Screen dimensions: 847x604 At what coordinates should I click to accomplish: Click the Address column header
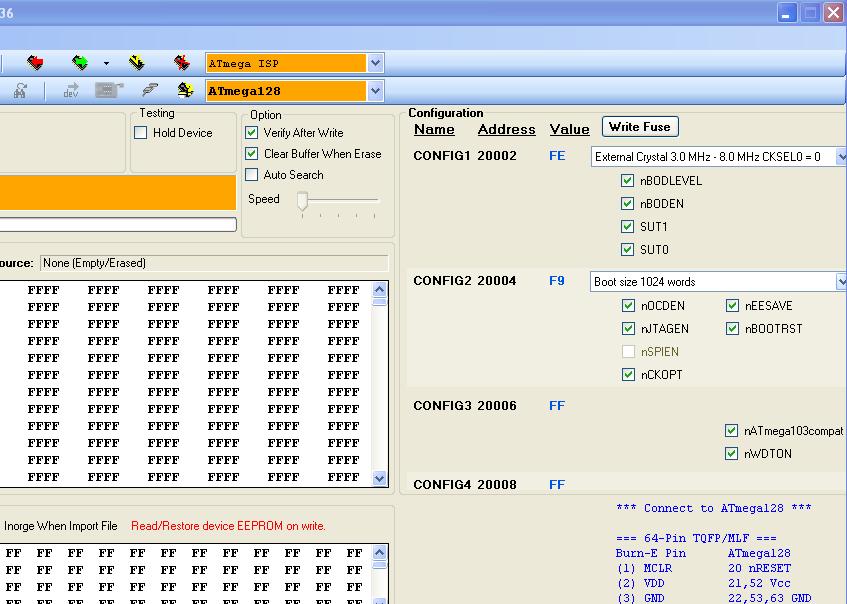click(x=507, y=130)
